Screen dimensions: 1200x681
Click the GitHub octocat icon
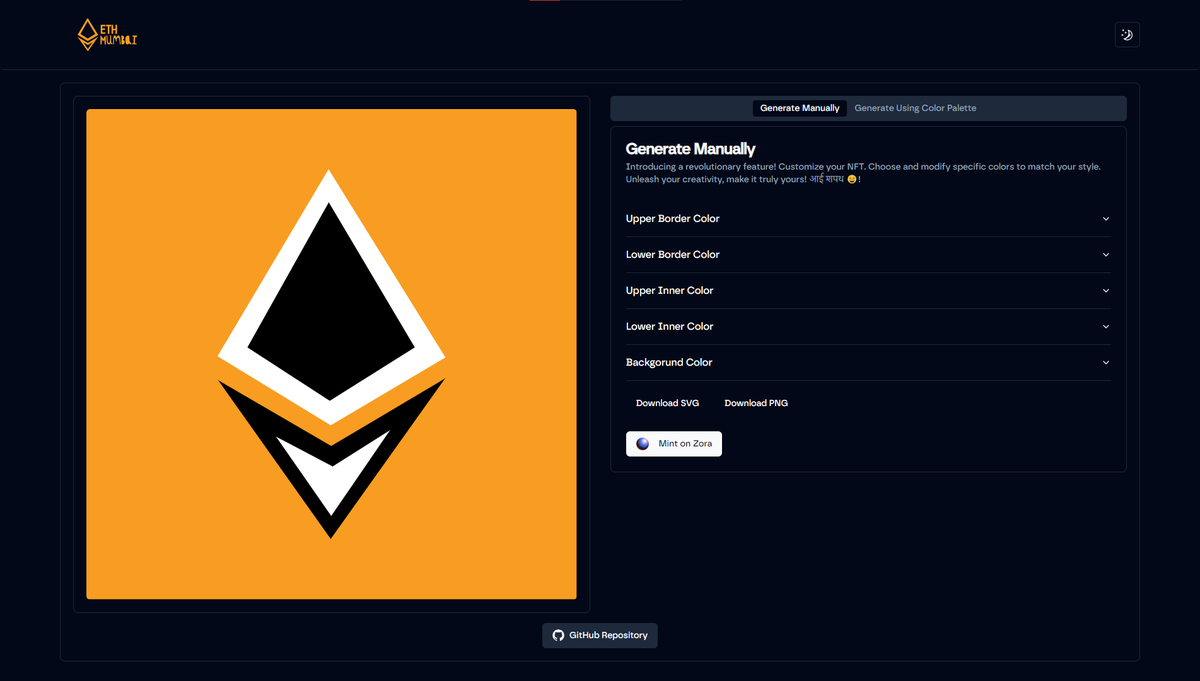tap(558, 635)
